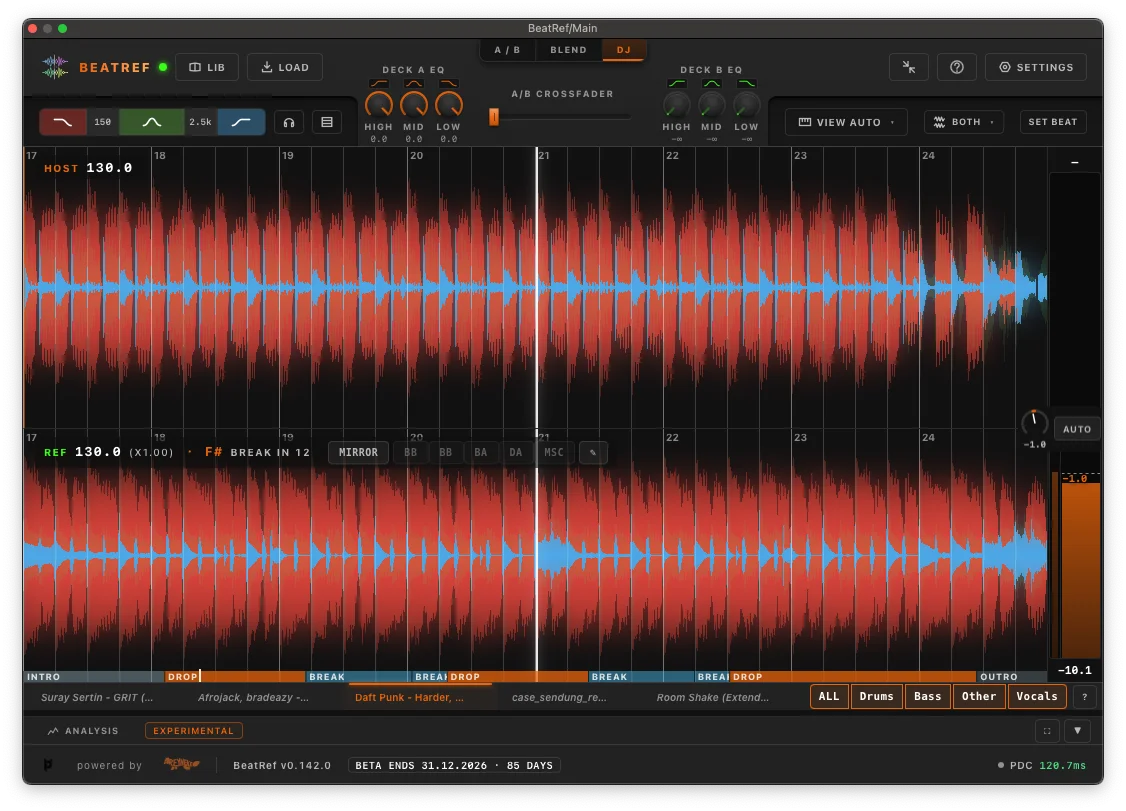Open the LIB library button

tap(207, 67)
